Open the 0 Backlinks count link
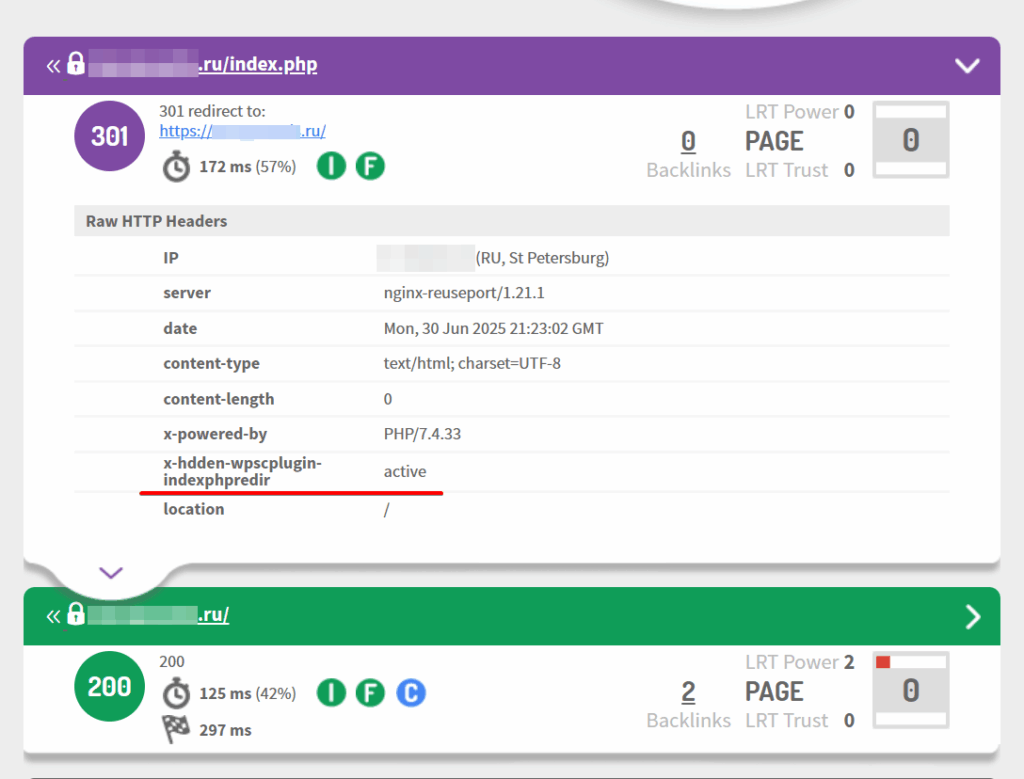Image resolution: width=1024 pixels, height=779 pixels. (x=688, y=141)
